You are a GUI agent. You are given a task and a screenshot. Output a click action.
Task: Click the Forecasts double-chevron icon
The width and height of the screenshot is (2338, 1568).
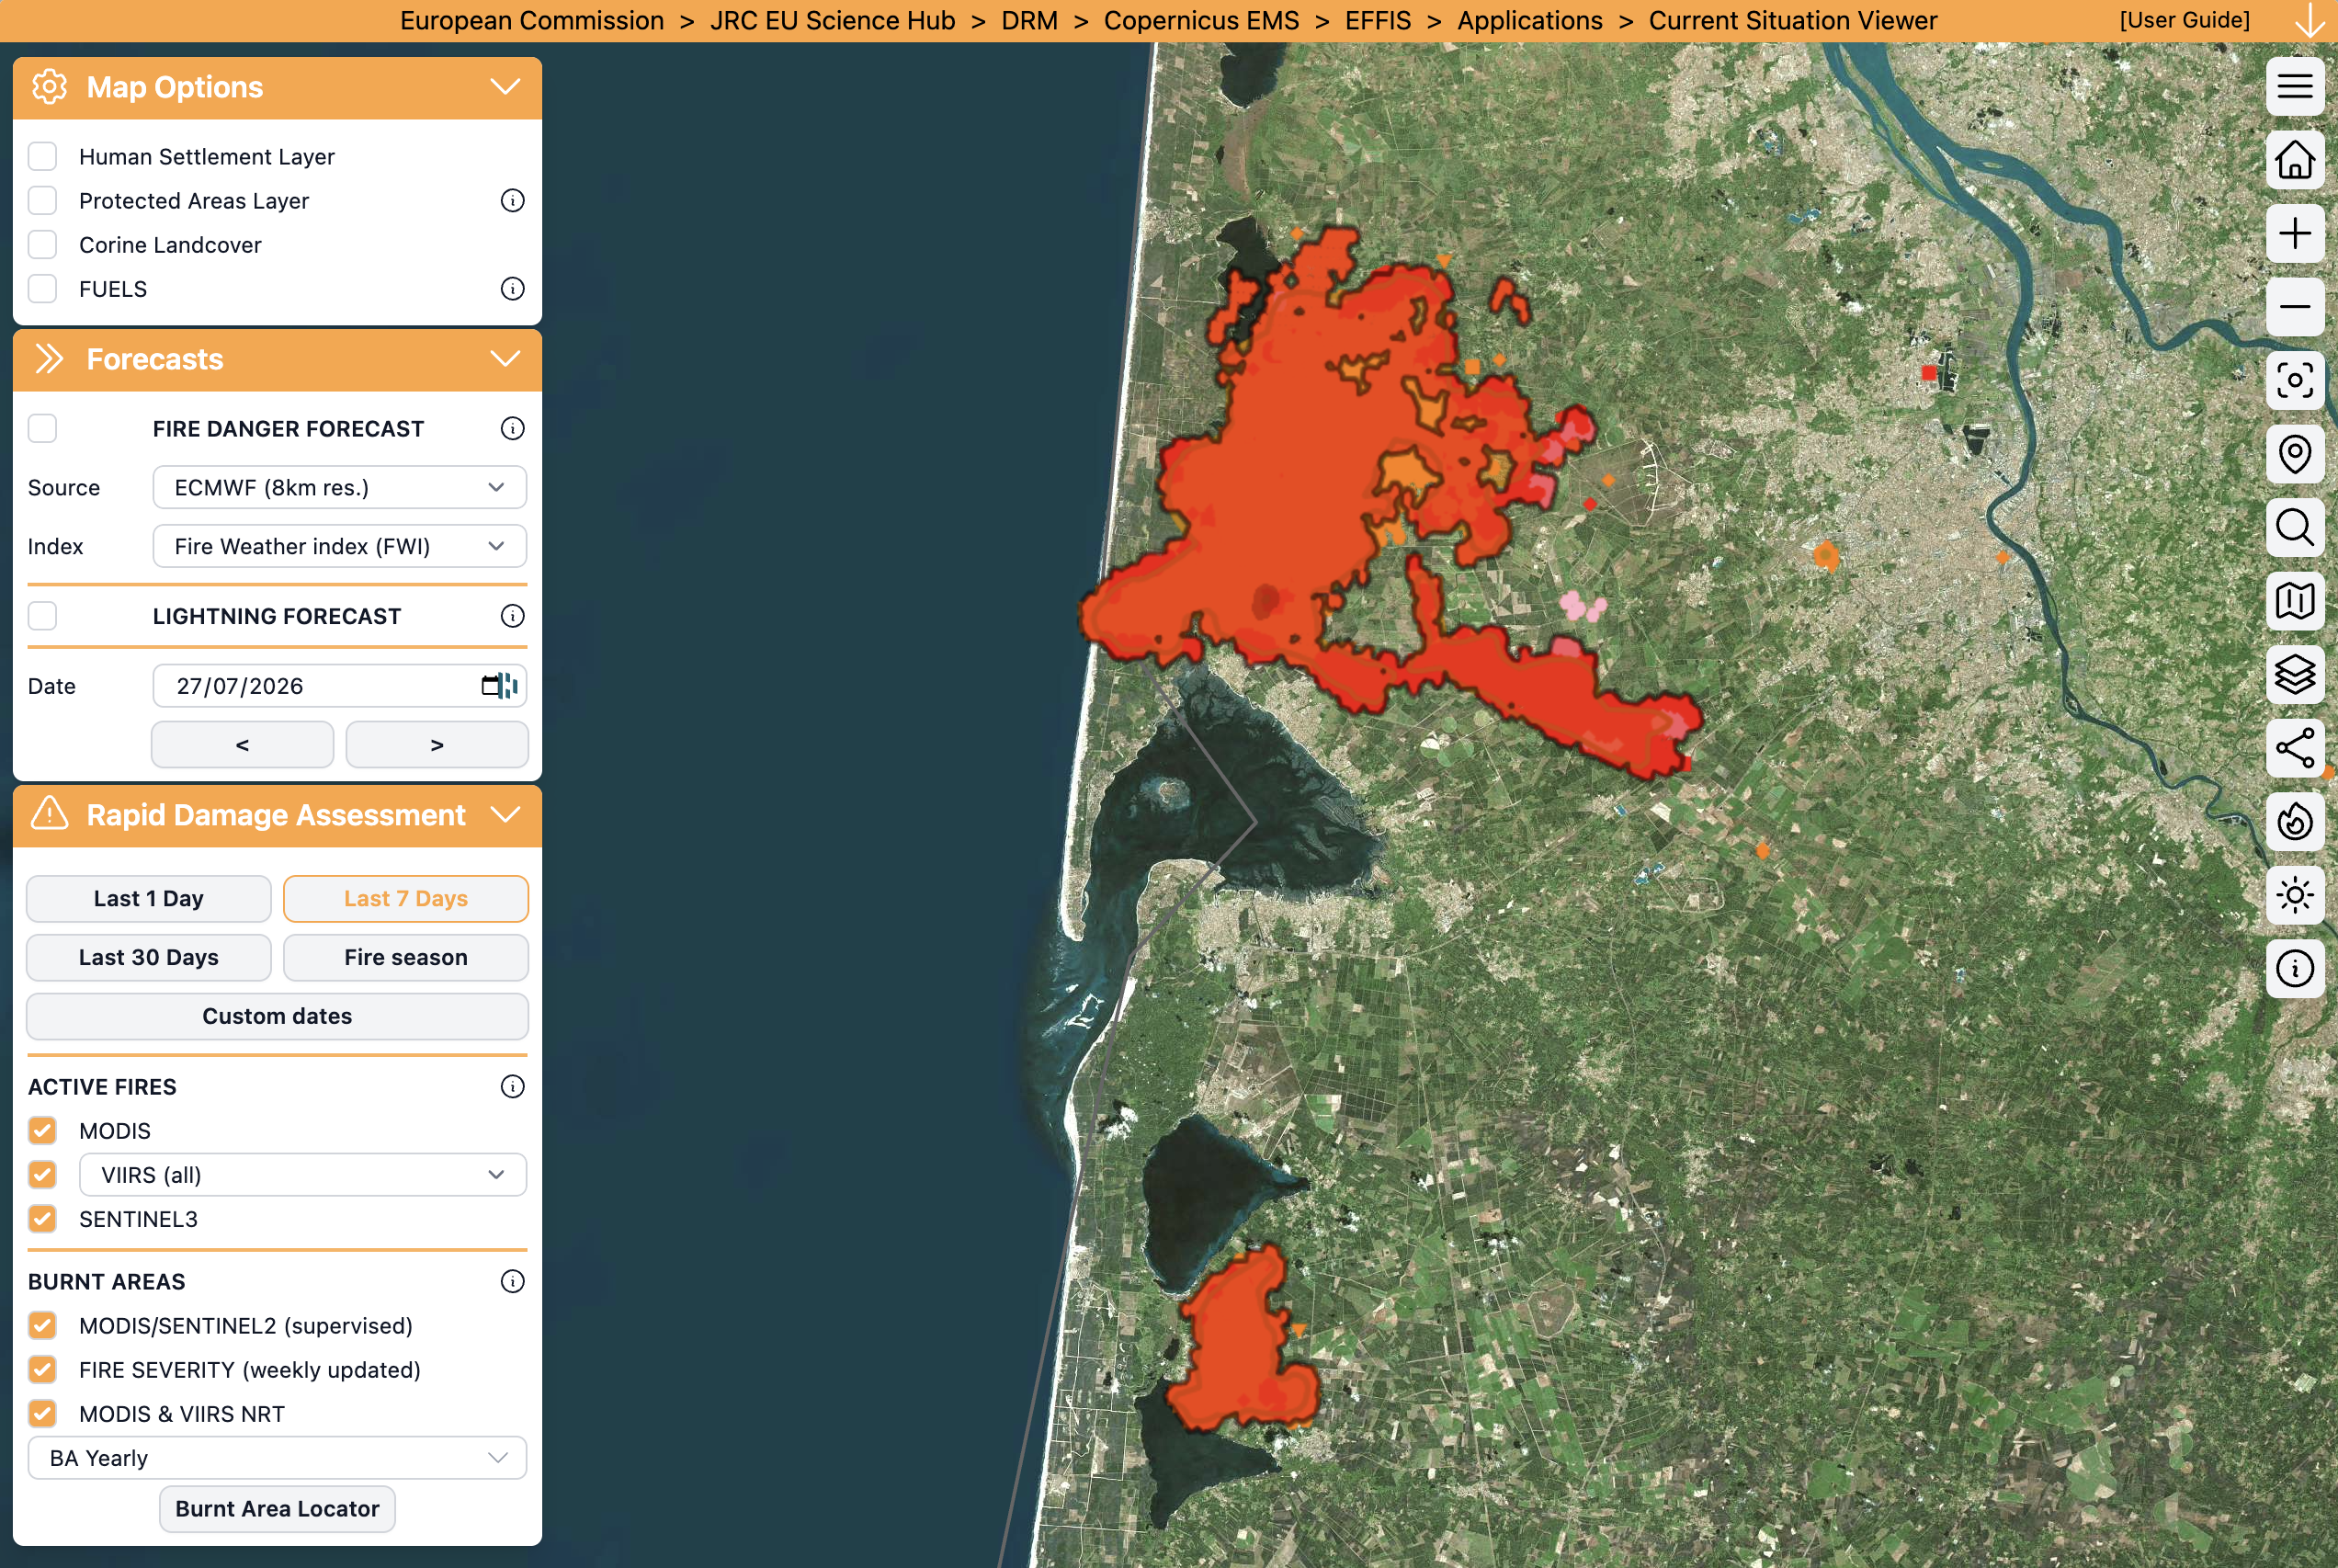[49, 359]
